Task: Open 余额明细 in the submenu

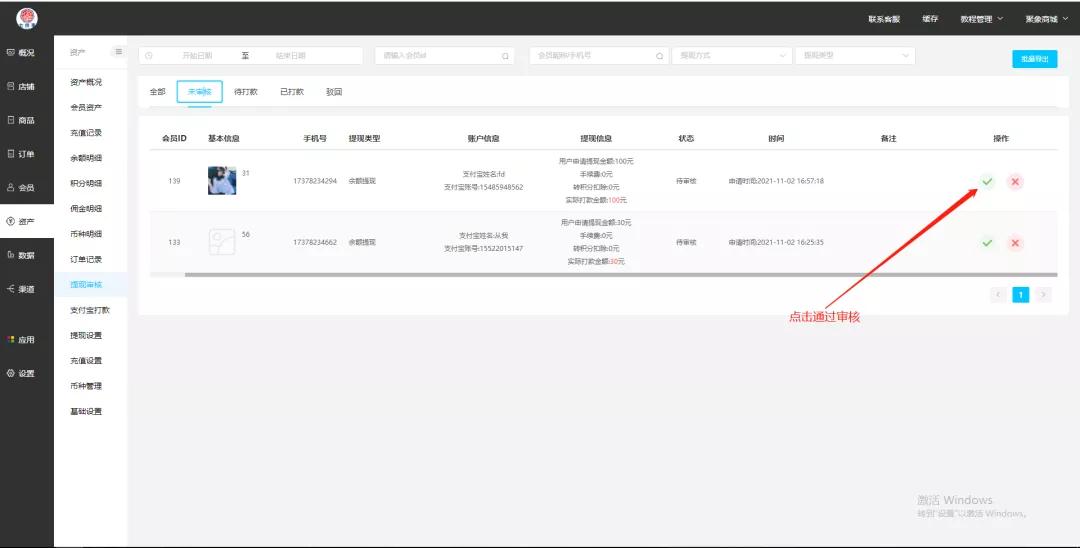Action: point(86,158)
